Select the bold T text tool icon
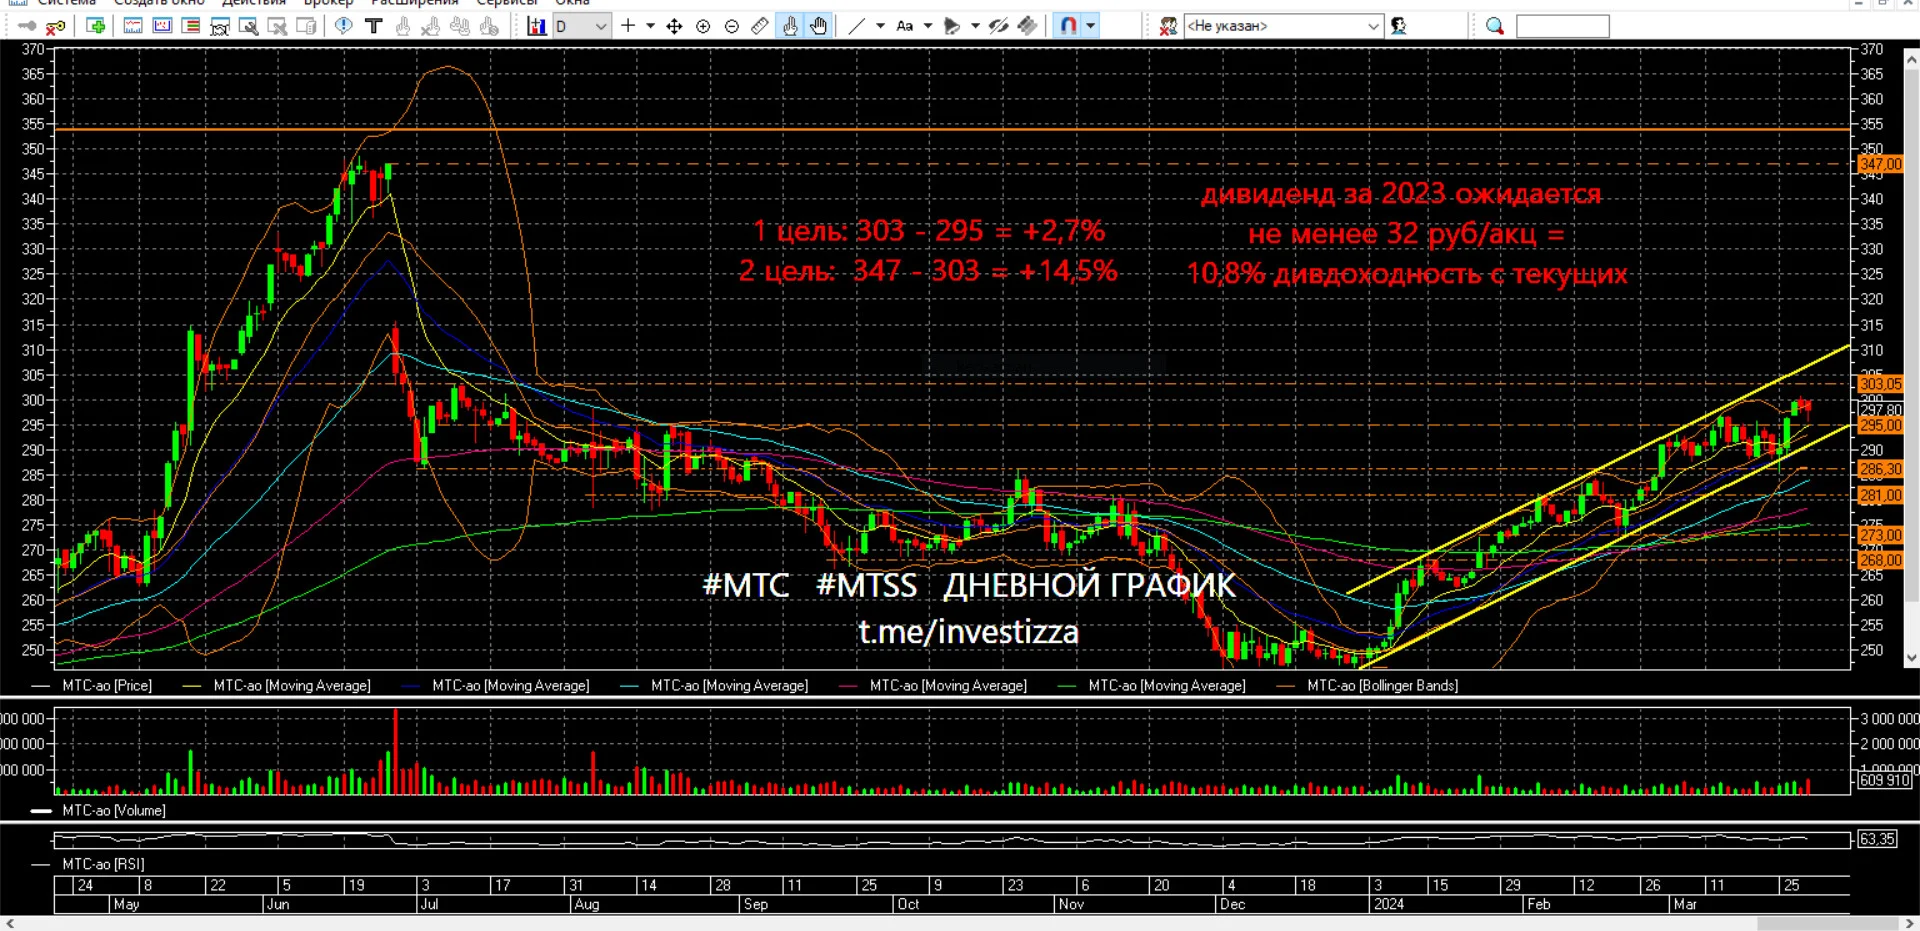The height and width of the screenshot is (931, 1920). click(x=374, y=26)
